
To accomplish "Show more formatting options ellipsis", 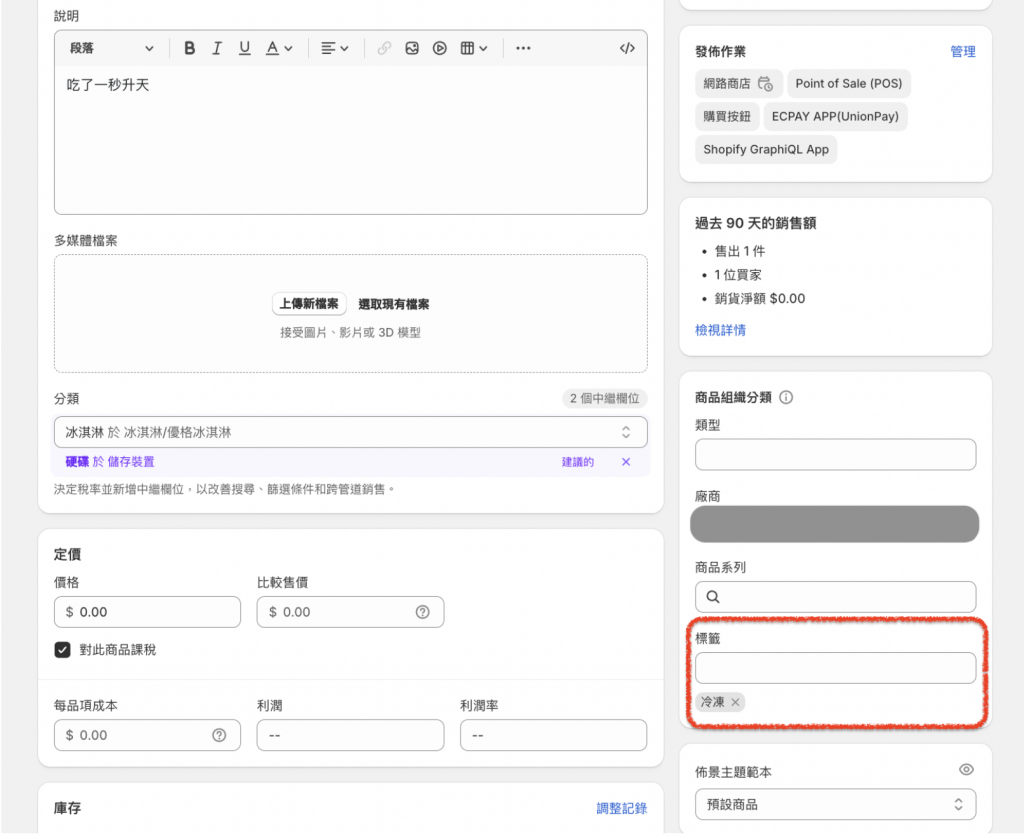I will (x=523, y=48).
